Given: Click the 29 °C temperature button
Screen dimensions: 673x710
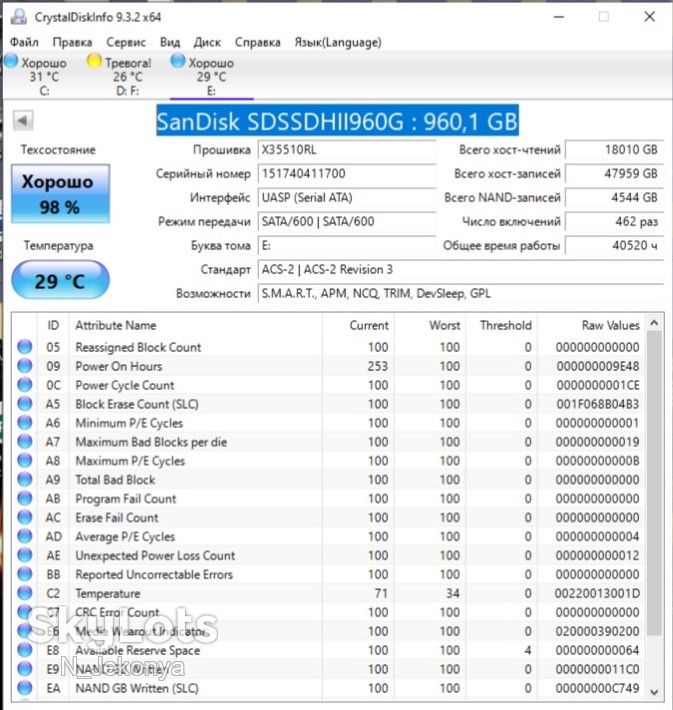Looking at the screenshot, I should pyautogui.click(x=60, y=280).
